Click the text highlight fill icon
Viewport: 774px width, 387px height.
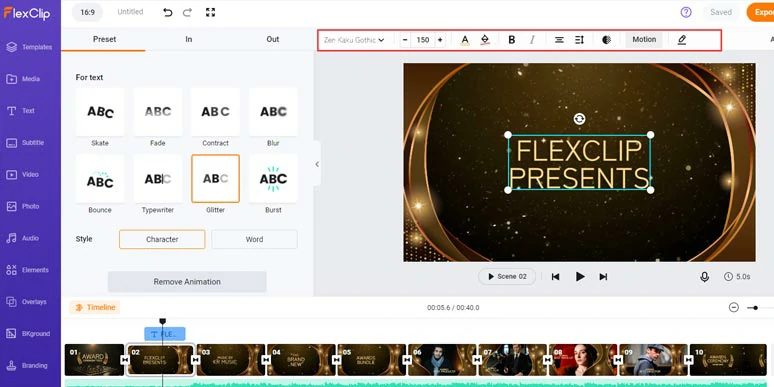pos(485,40)
